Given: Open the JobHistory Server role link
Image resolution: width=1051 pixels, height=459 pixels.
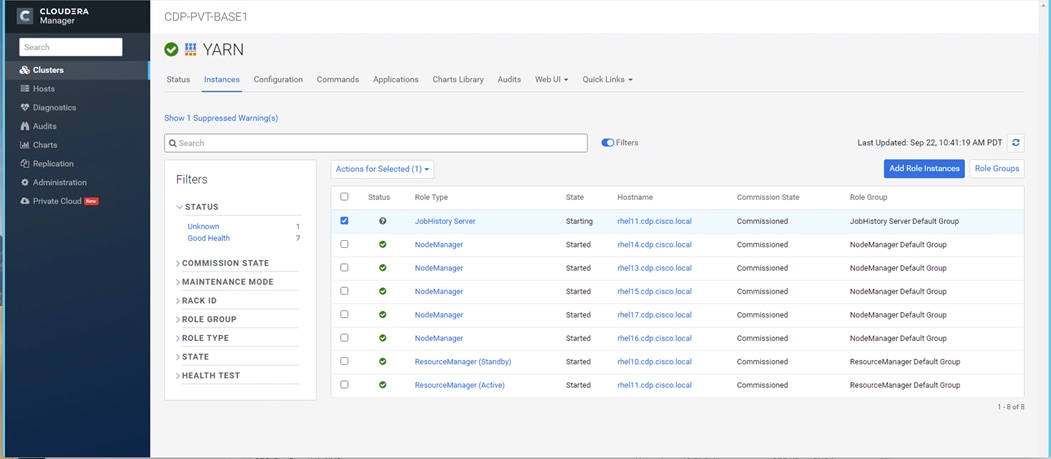Looking at the screenshot, I should click(x=445, y=221).
